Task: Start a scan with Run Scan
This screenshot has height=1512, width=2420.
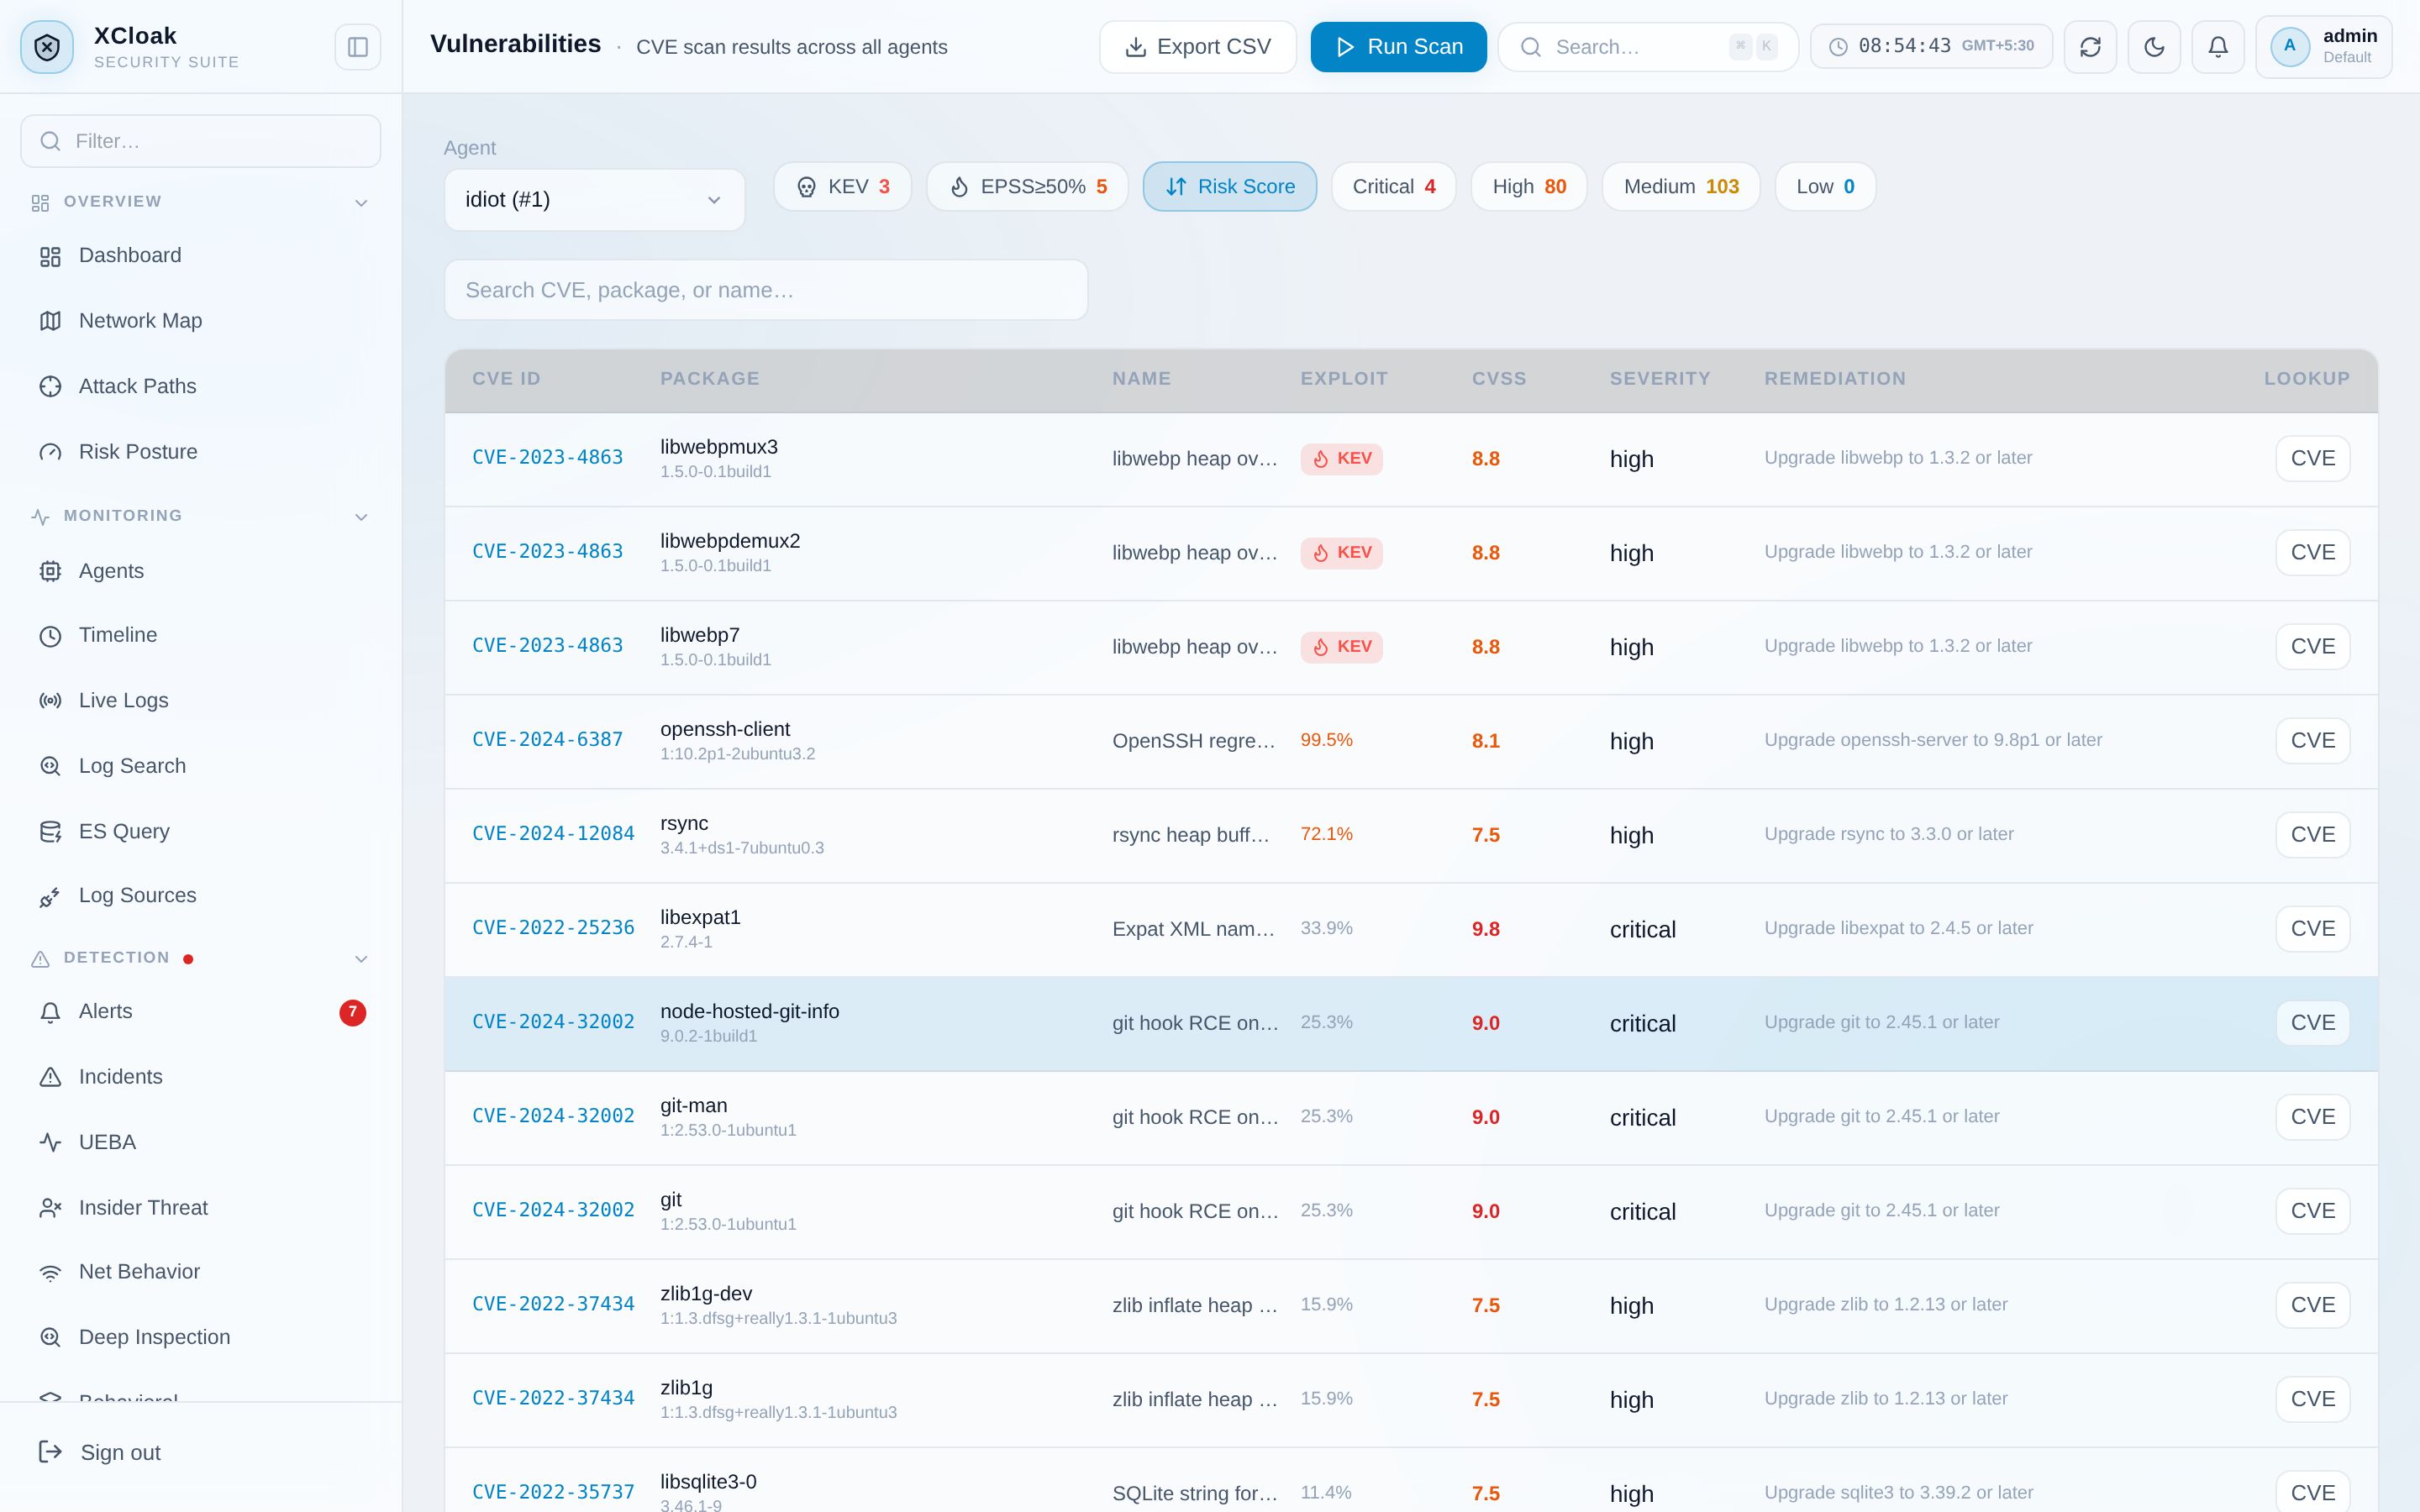Action: (x=1399, y=47)
